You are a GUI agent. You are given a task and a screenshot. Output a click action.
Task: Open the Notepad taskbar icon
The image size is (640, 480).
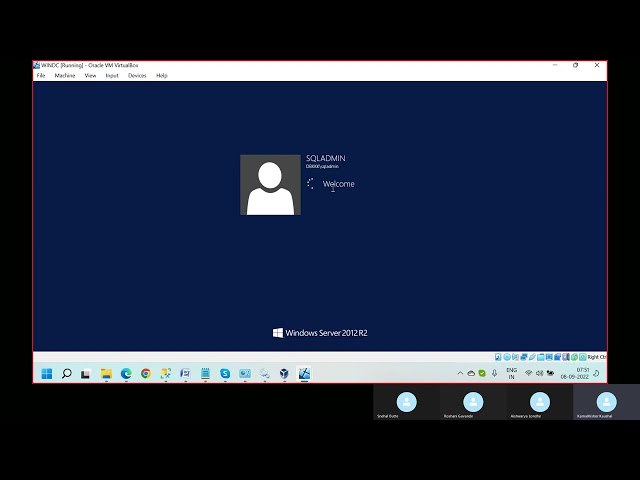(x=205, y=373)
